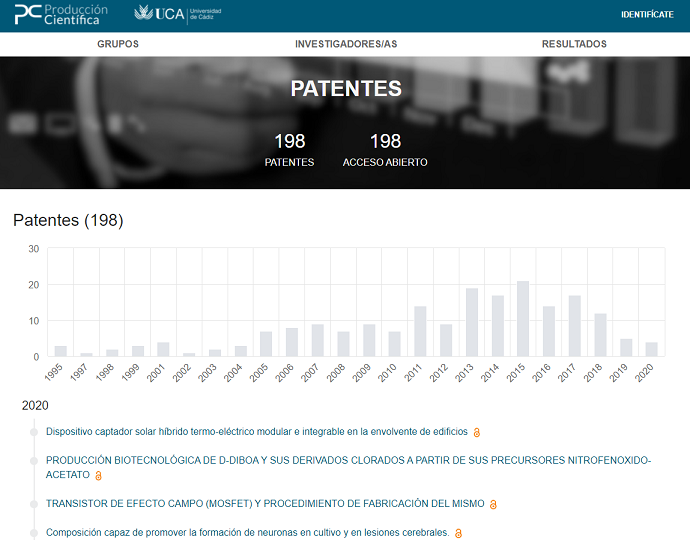690x552 pixels.
Task: Select the 2012 bar in chart
Action: 446,341
